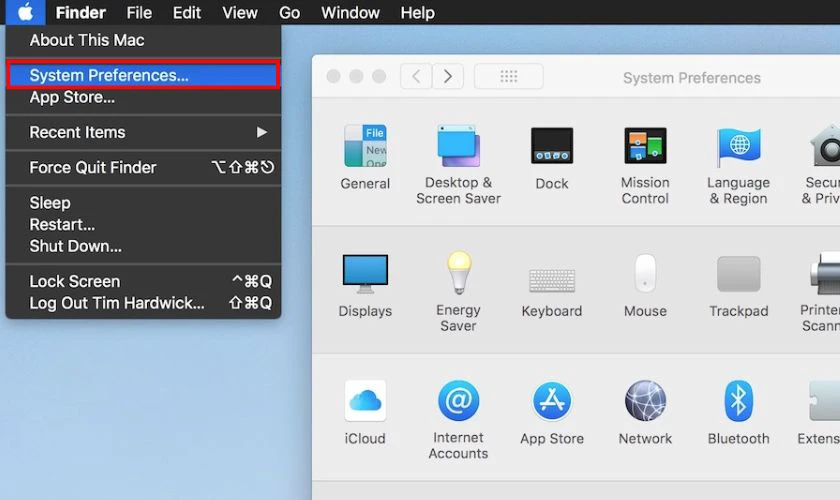Screen dimensions: 840x500
Task: Open App Store preferences pane icon
Action: click(552, 413)
